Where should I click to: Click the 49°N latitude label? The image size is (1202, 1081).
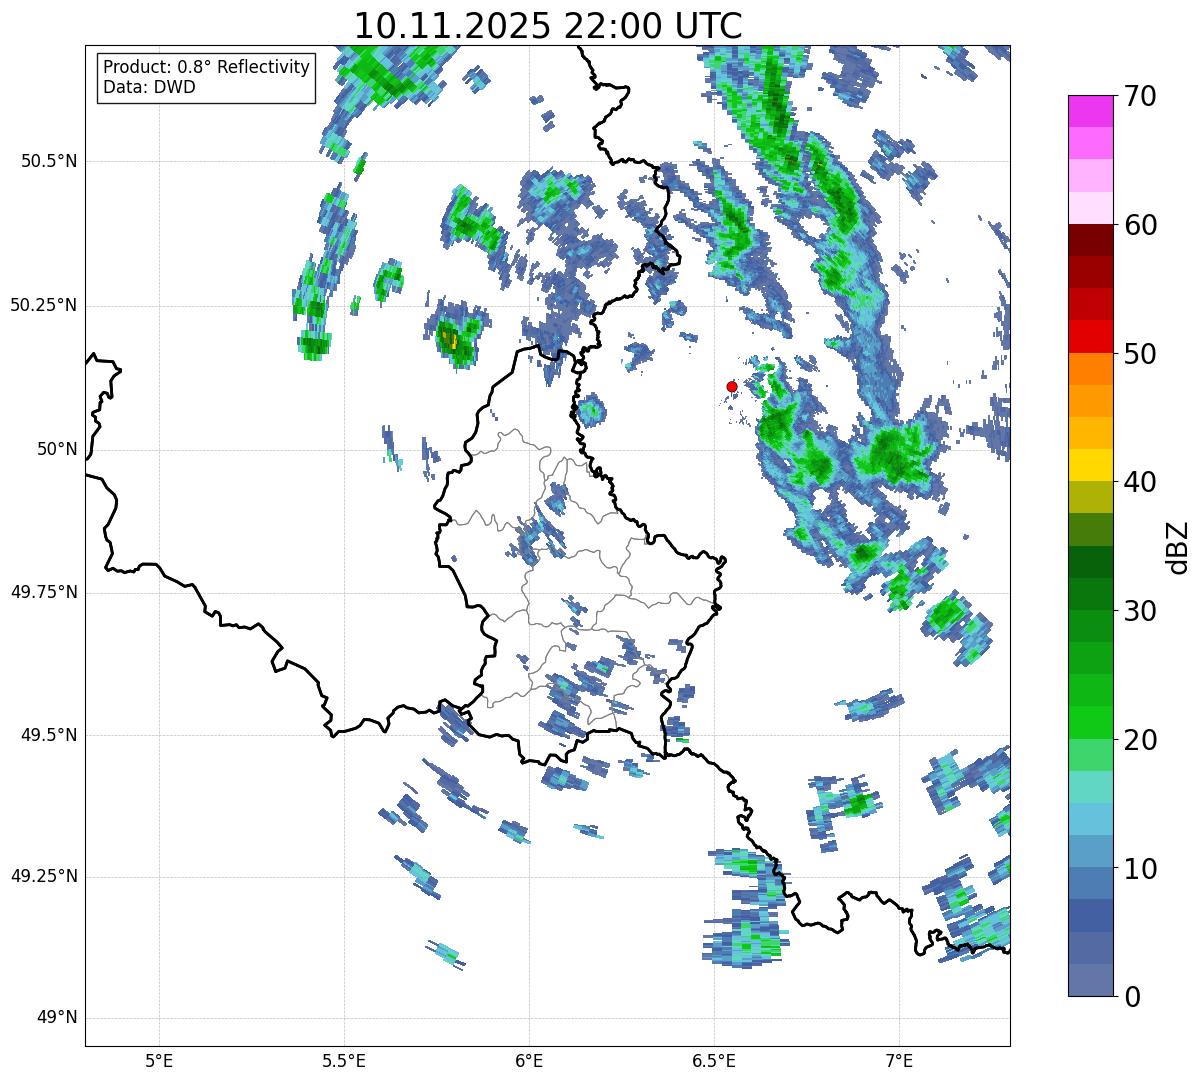click(57, 1018)
